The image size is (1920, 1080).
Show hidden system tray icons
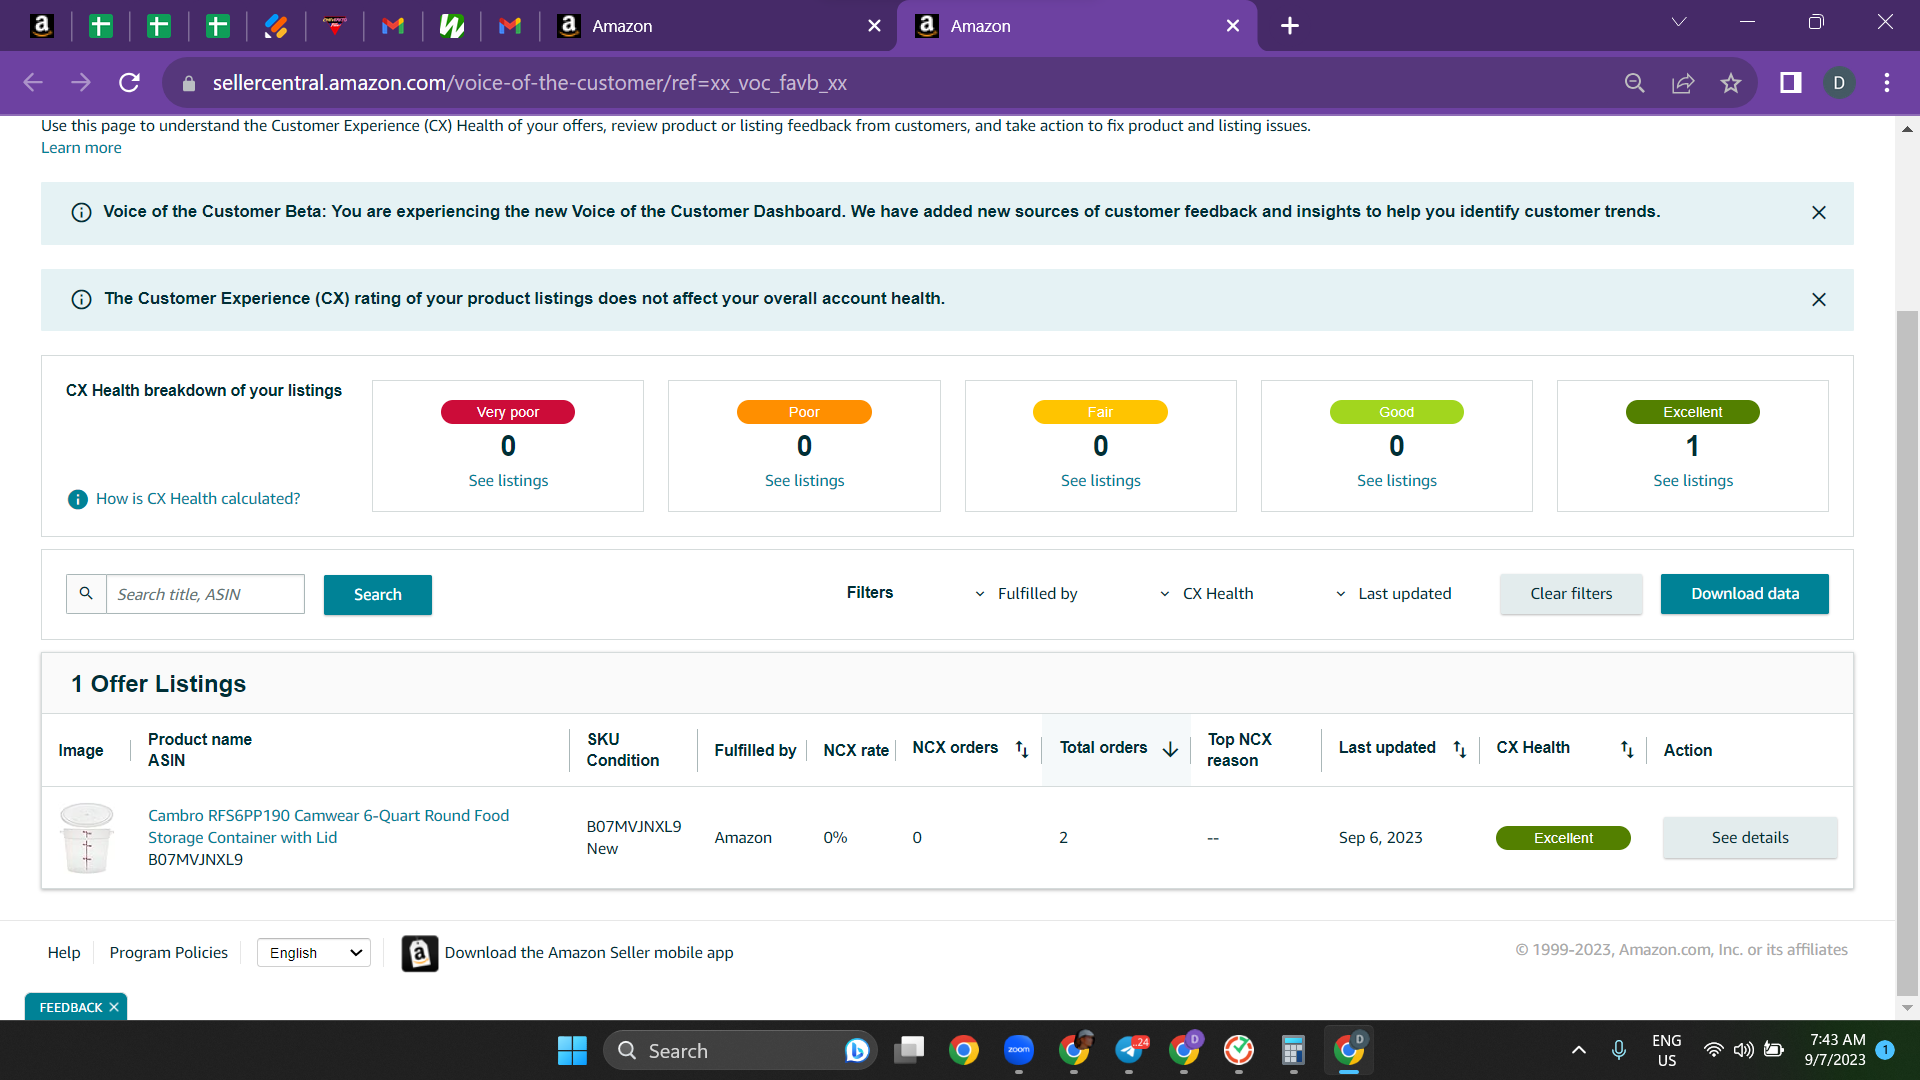click(1579, 1050)
